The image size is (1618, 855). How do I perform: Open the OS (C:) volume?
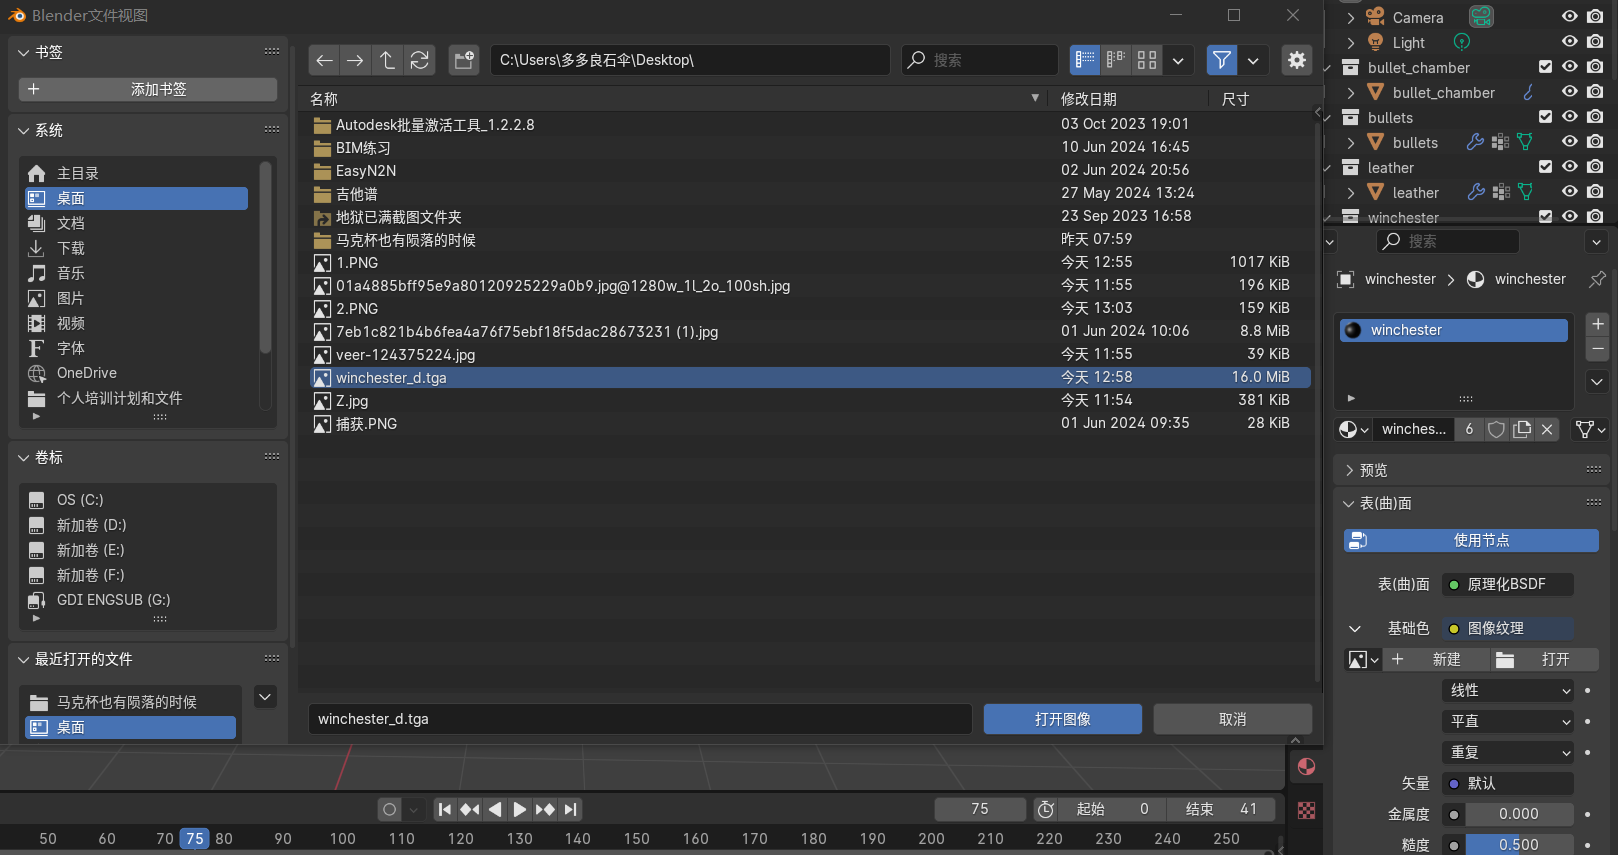[148, 500]
